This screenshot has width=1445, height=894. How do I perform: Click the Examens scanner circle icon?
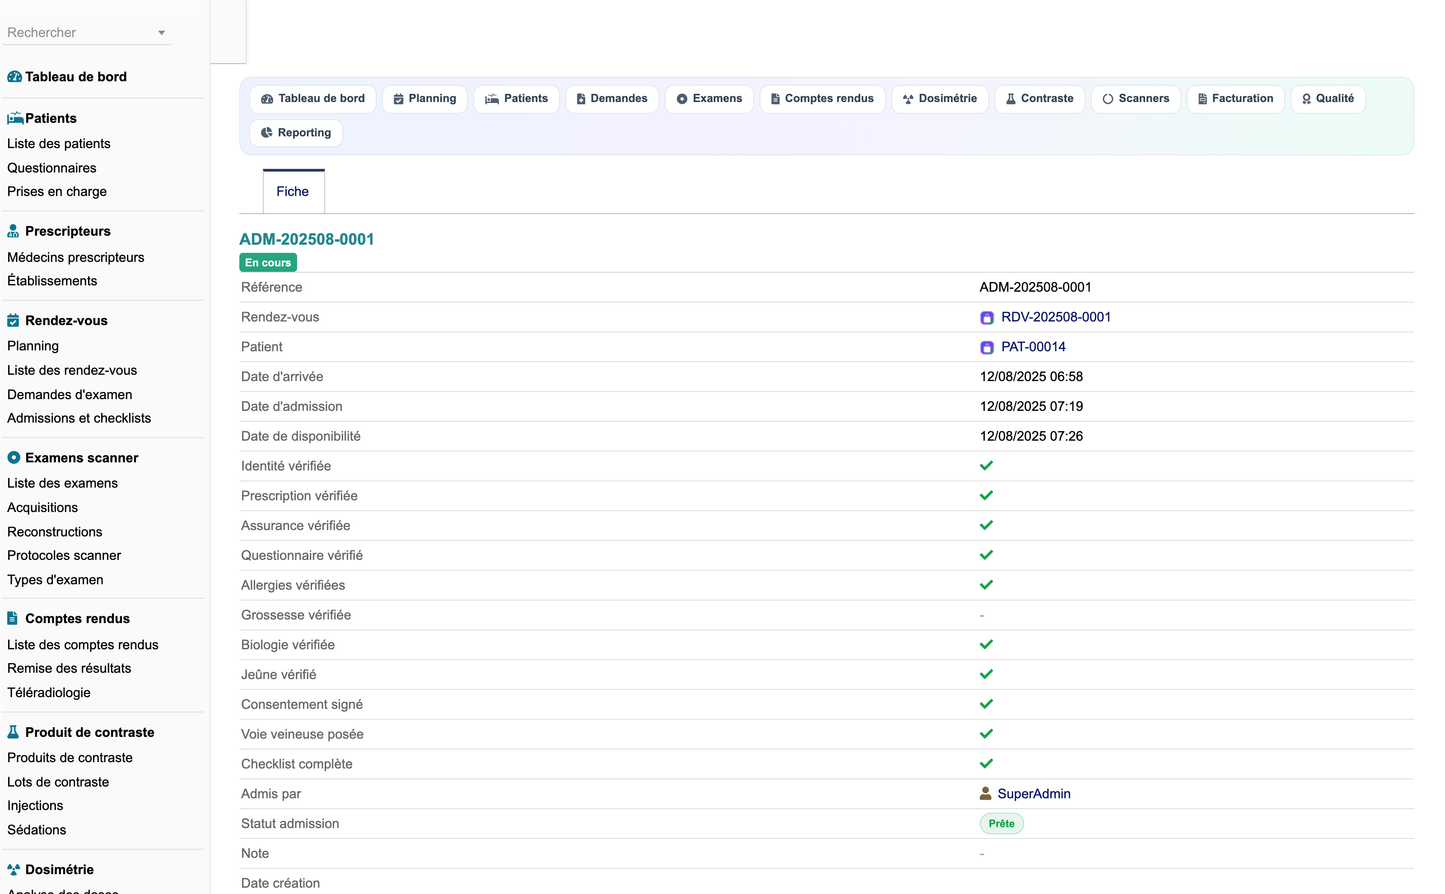14,458
